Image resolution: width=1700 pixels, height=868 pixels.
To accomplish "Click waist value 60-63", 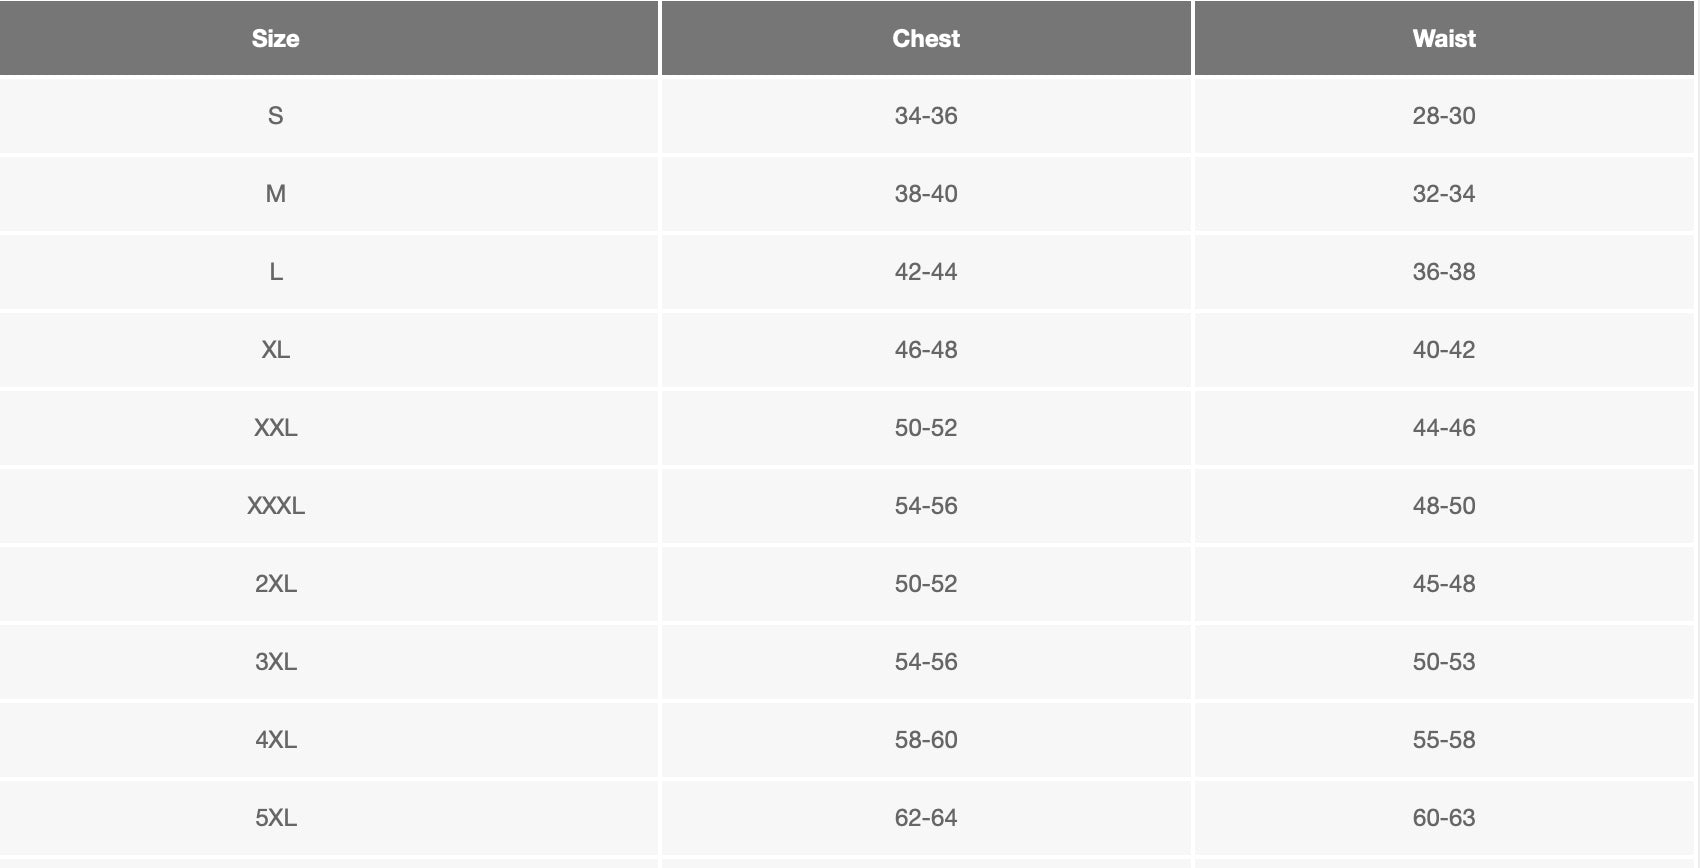I will (1444, 818).
